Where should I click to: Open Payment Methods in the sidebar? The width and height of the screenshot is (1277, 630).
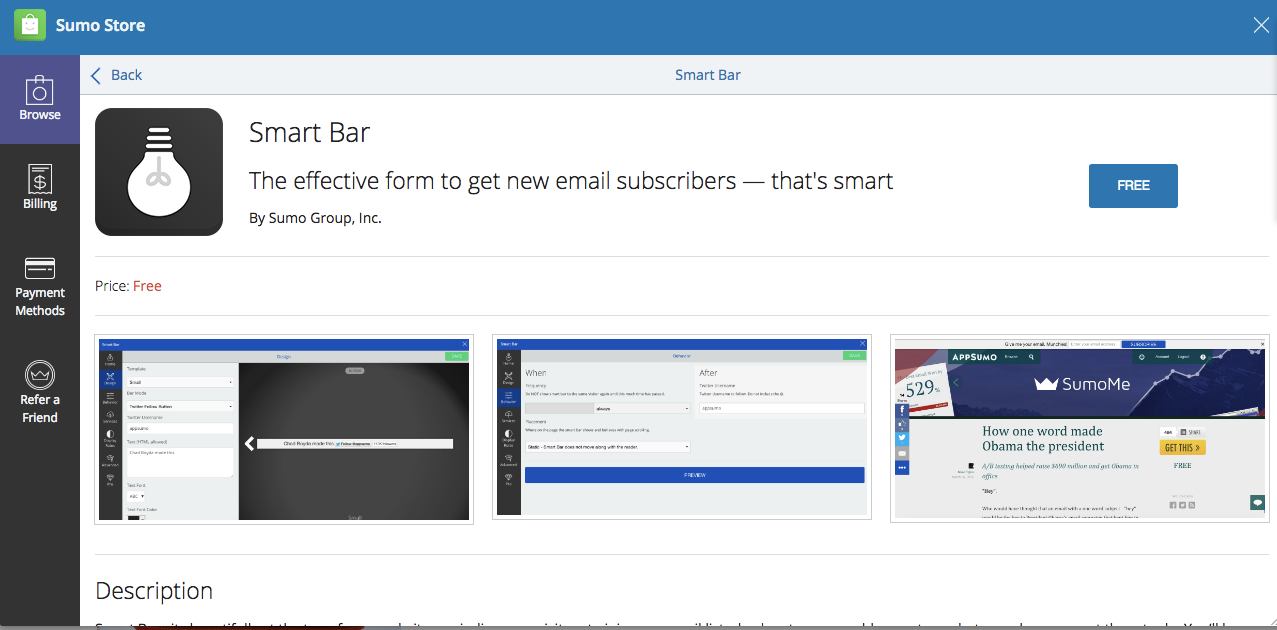click(40, 287)
